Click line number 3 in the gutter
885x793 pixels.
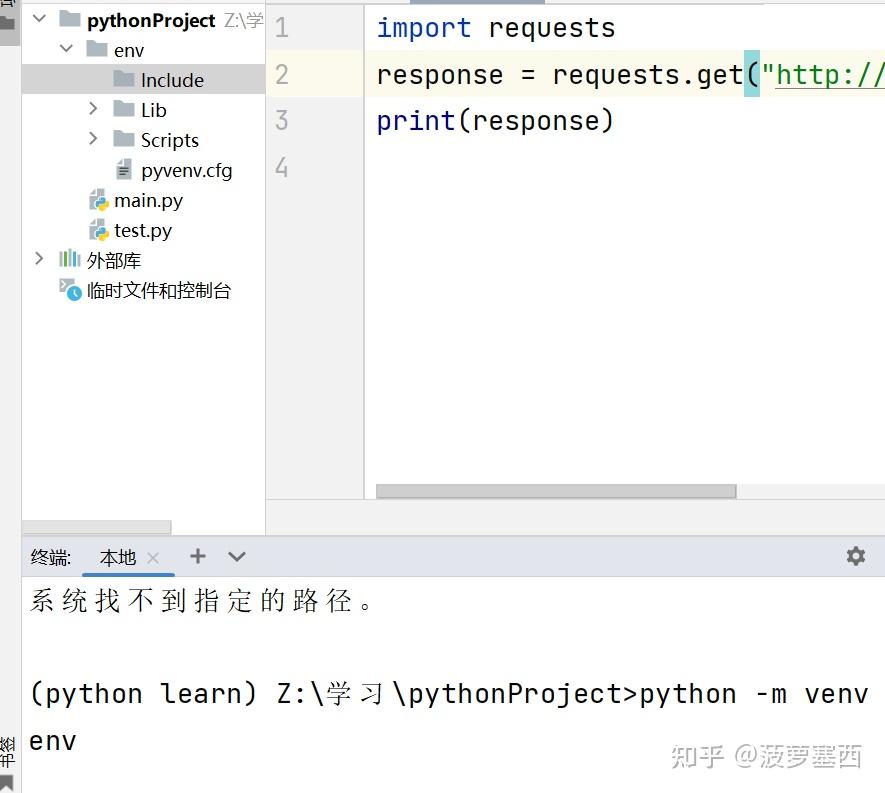pos(281,120)
